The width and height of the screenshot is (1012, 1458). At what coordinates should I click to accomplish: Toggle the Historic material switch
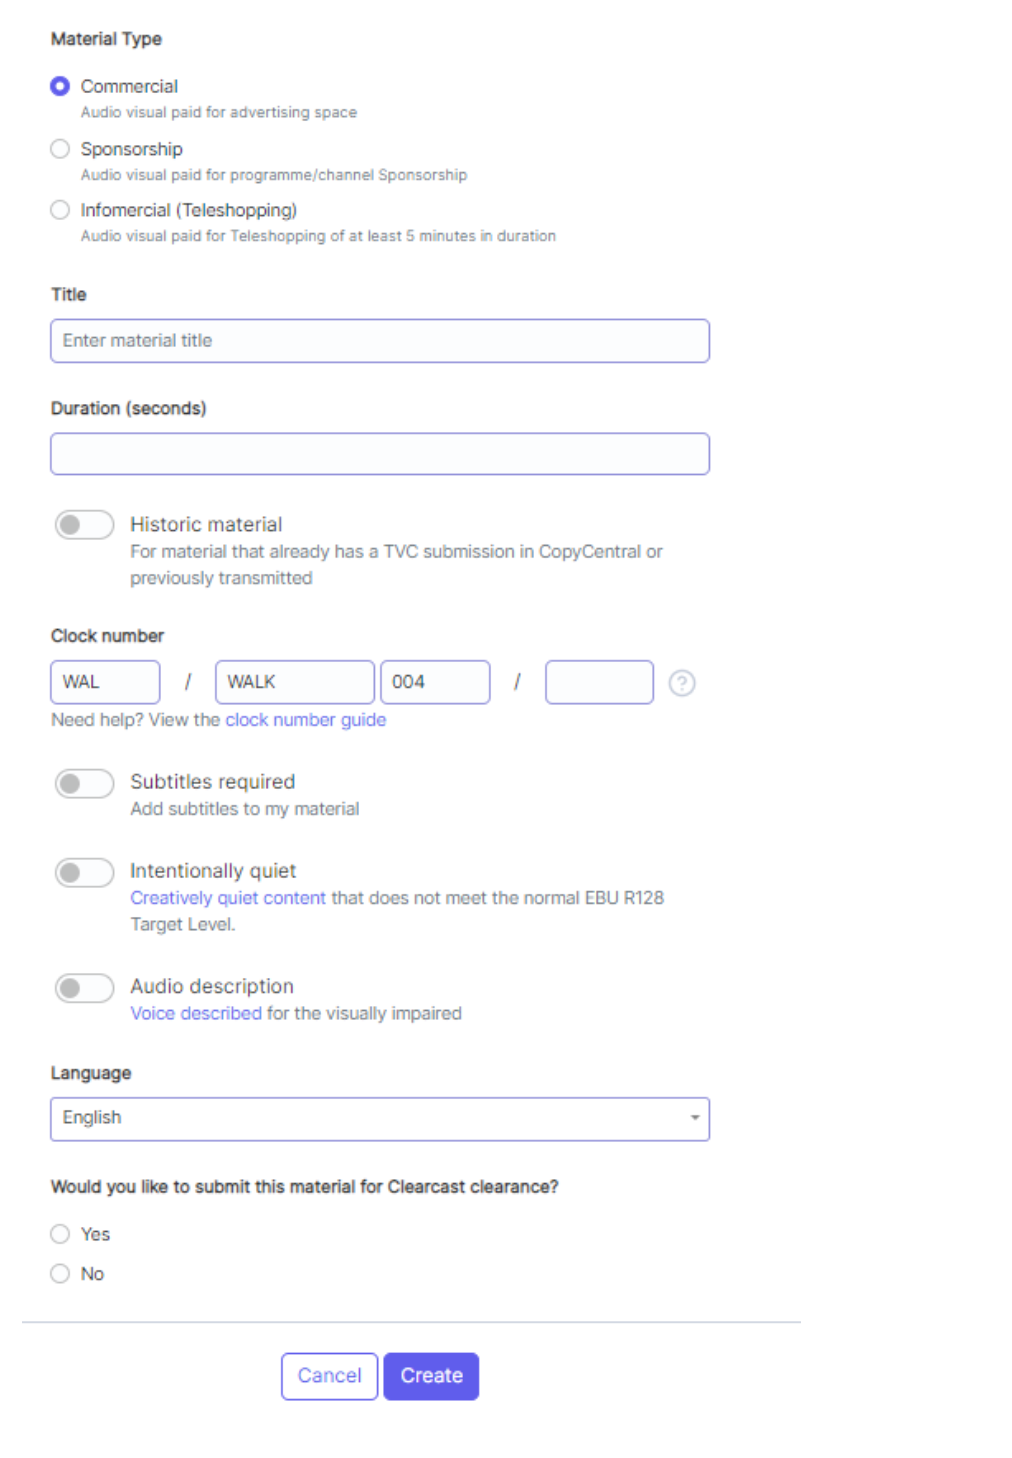pos(84,525)
